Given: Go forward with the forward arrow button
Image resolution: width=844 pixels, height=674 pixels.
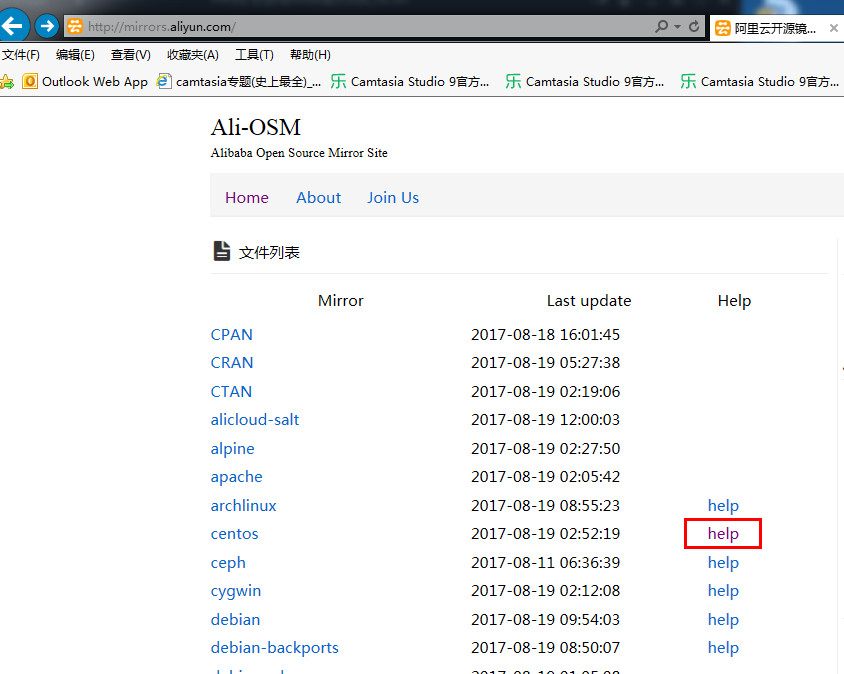Looking at the screenshot, I should [47, 26].
